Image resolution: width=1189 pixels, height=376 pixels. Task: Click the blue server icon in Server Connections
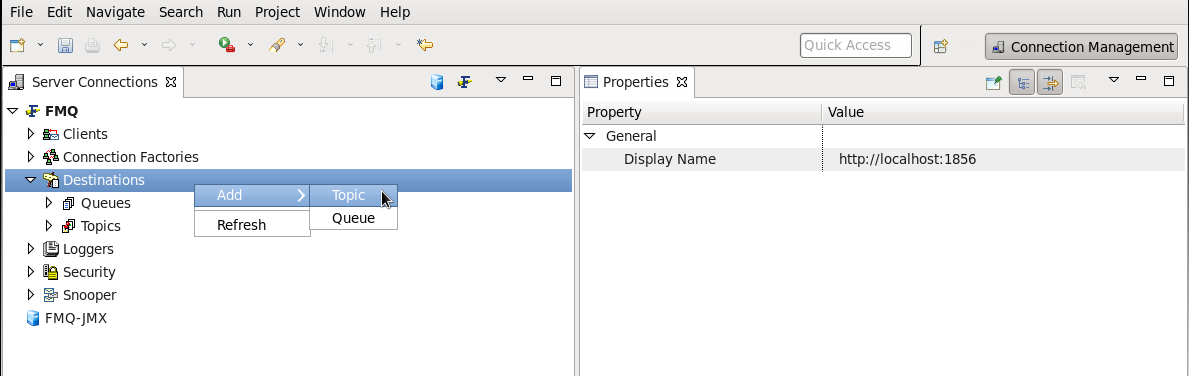tap(437, 82)
